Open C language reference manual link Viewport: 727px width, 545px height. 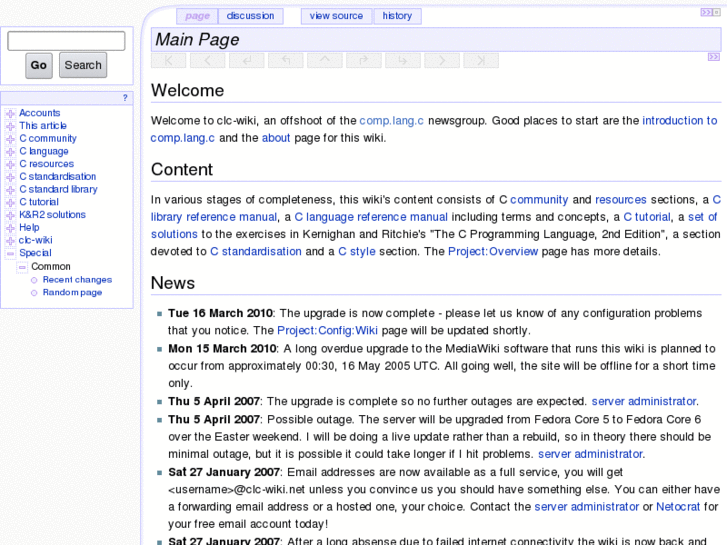[x=371, y=217]
